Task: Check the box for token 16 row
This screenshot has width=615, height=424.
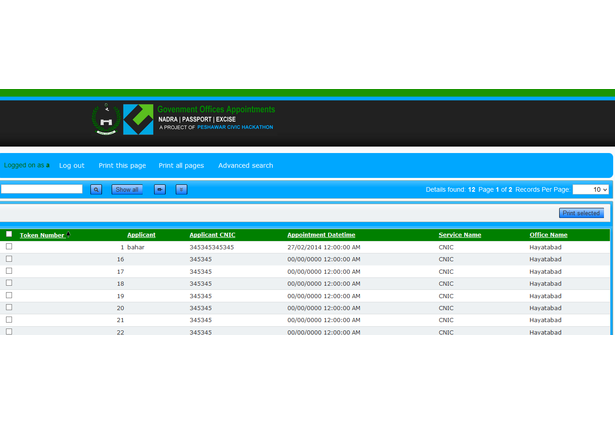Action: pyautogui.click(x=9, y=259)
